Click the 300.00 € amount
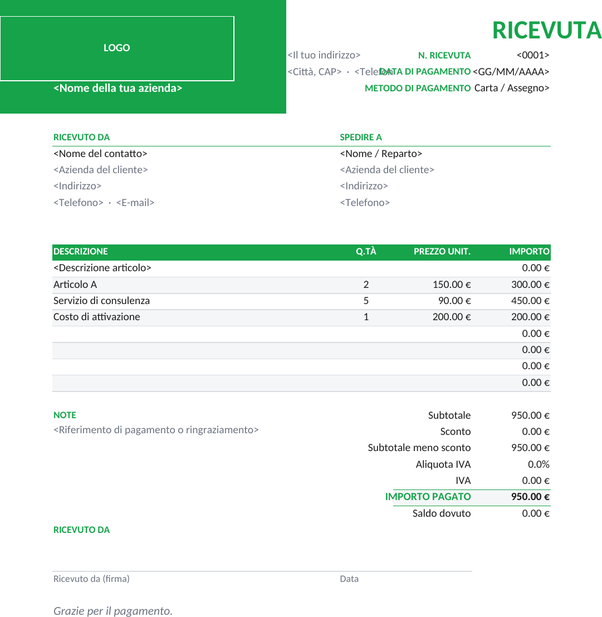 coord(530,284)
